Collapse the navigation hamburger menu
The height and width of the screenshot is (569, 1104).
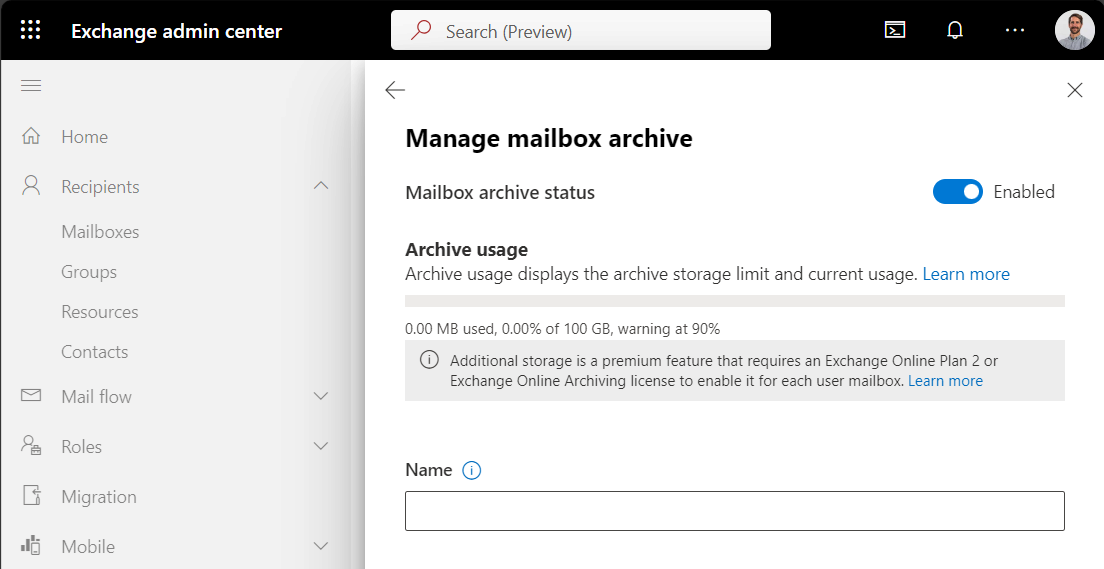coord(31,86)
